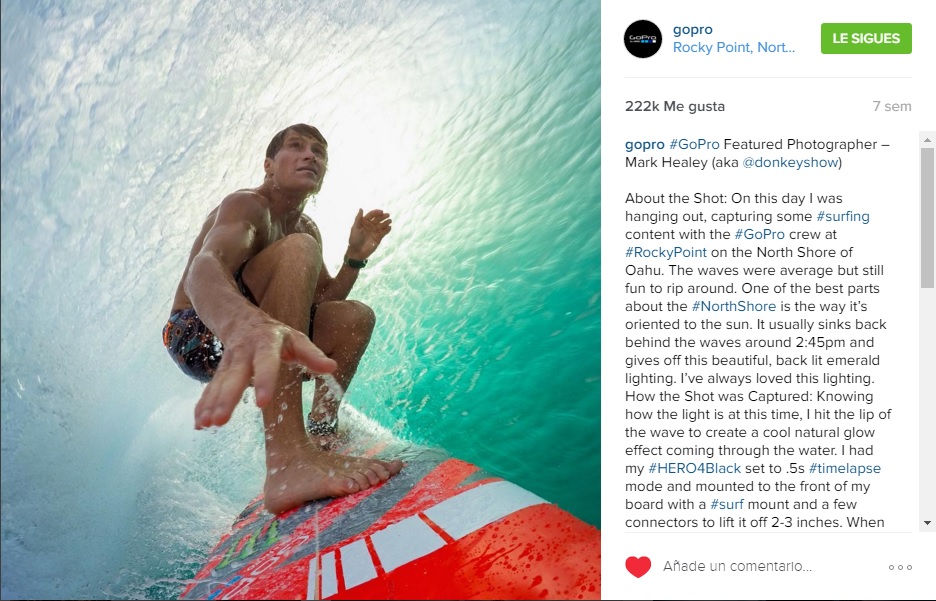Open the #surfing hashtag
Screen dimensions: 936x601
pyautogui.click(x=843, y=216)
